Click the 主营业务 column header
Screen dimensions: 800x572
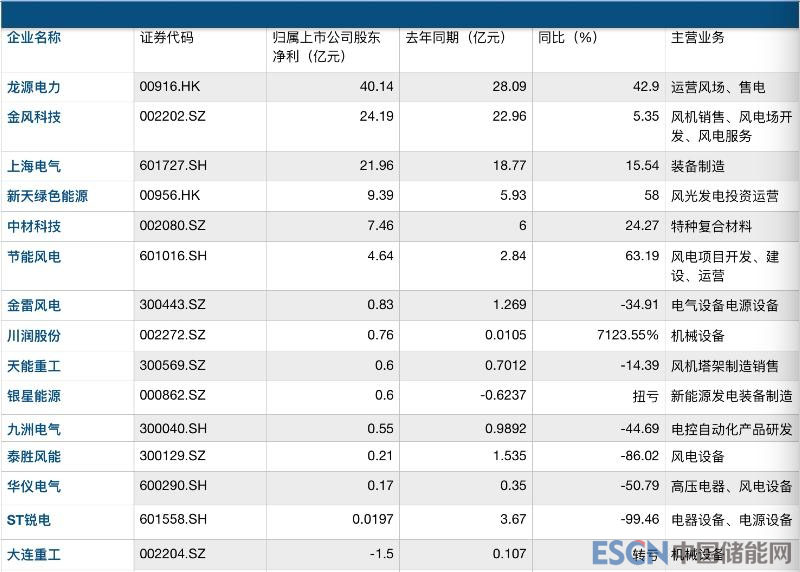[x=698, y=38]
